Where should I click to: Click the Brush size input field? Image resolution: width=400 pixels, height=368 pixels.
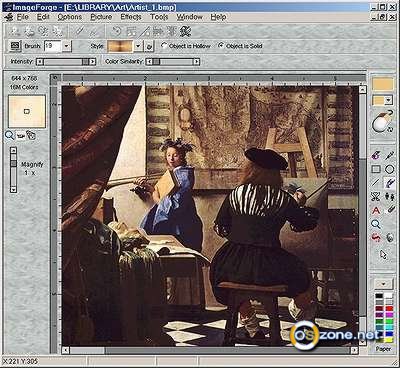tap(53, 46)
